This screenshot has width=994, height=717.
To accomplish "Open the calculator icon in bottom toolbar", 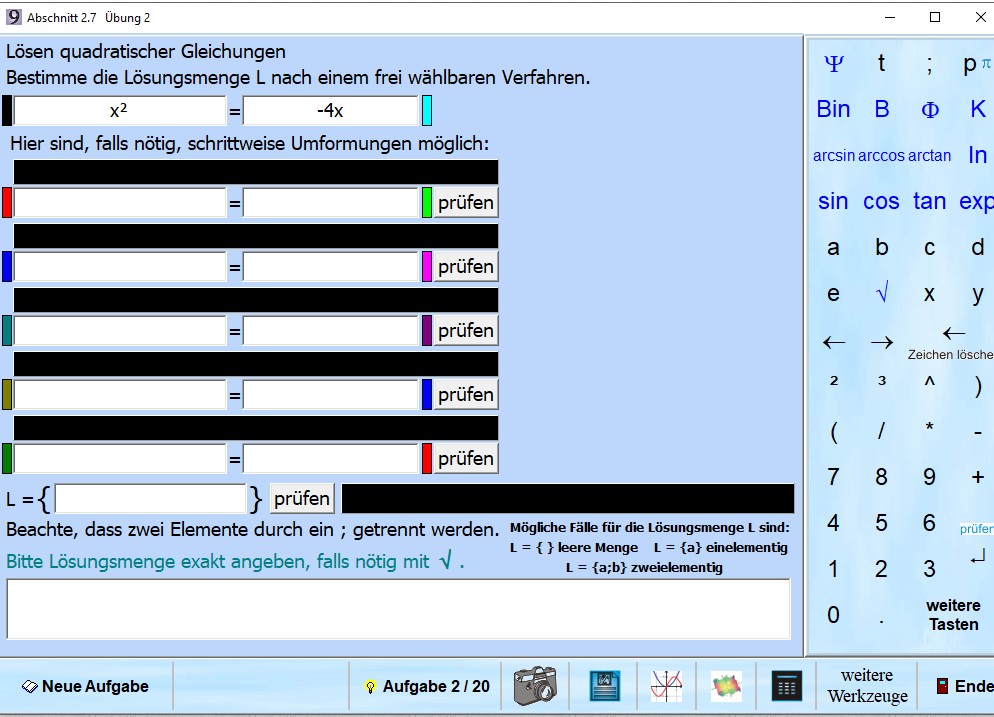I will [787, 687].
